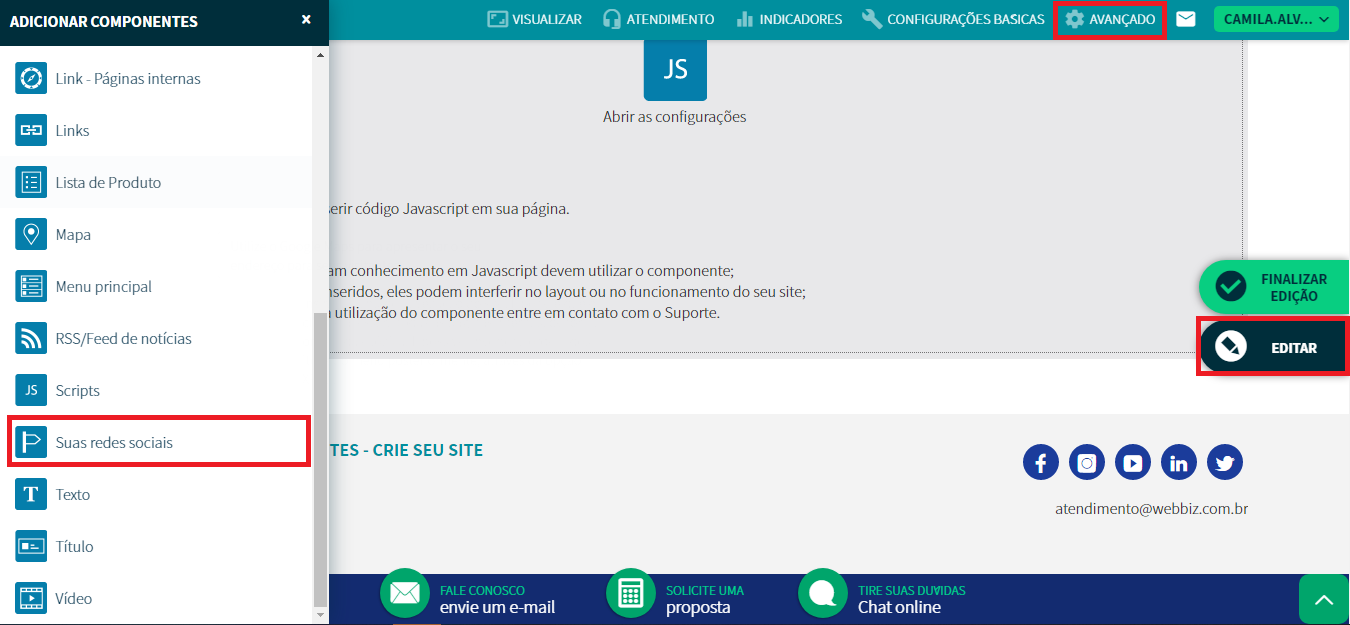Click the Twitter social icon
The image size is (1350, 625).
pos(1225,463)
